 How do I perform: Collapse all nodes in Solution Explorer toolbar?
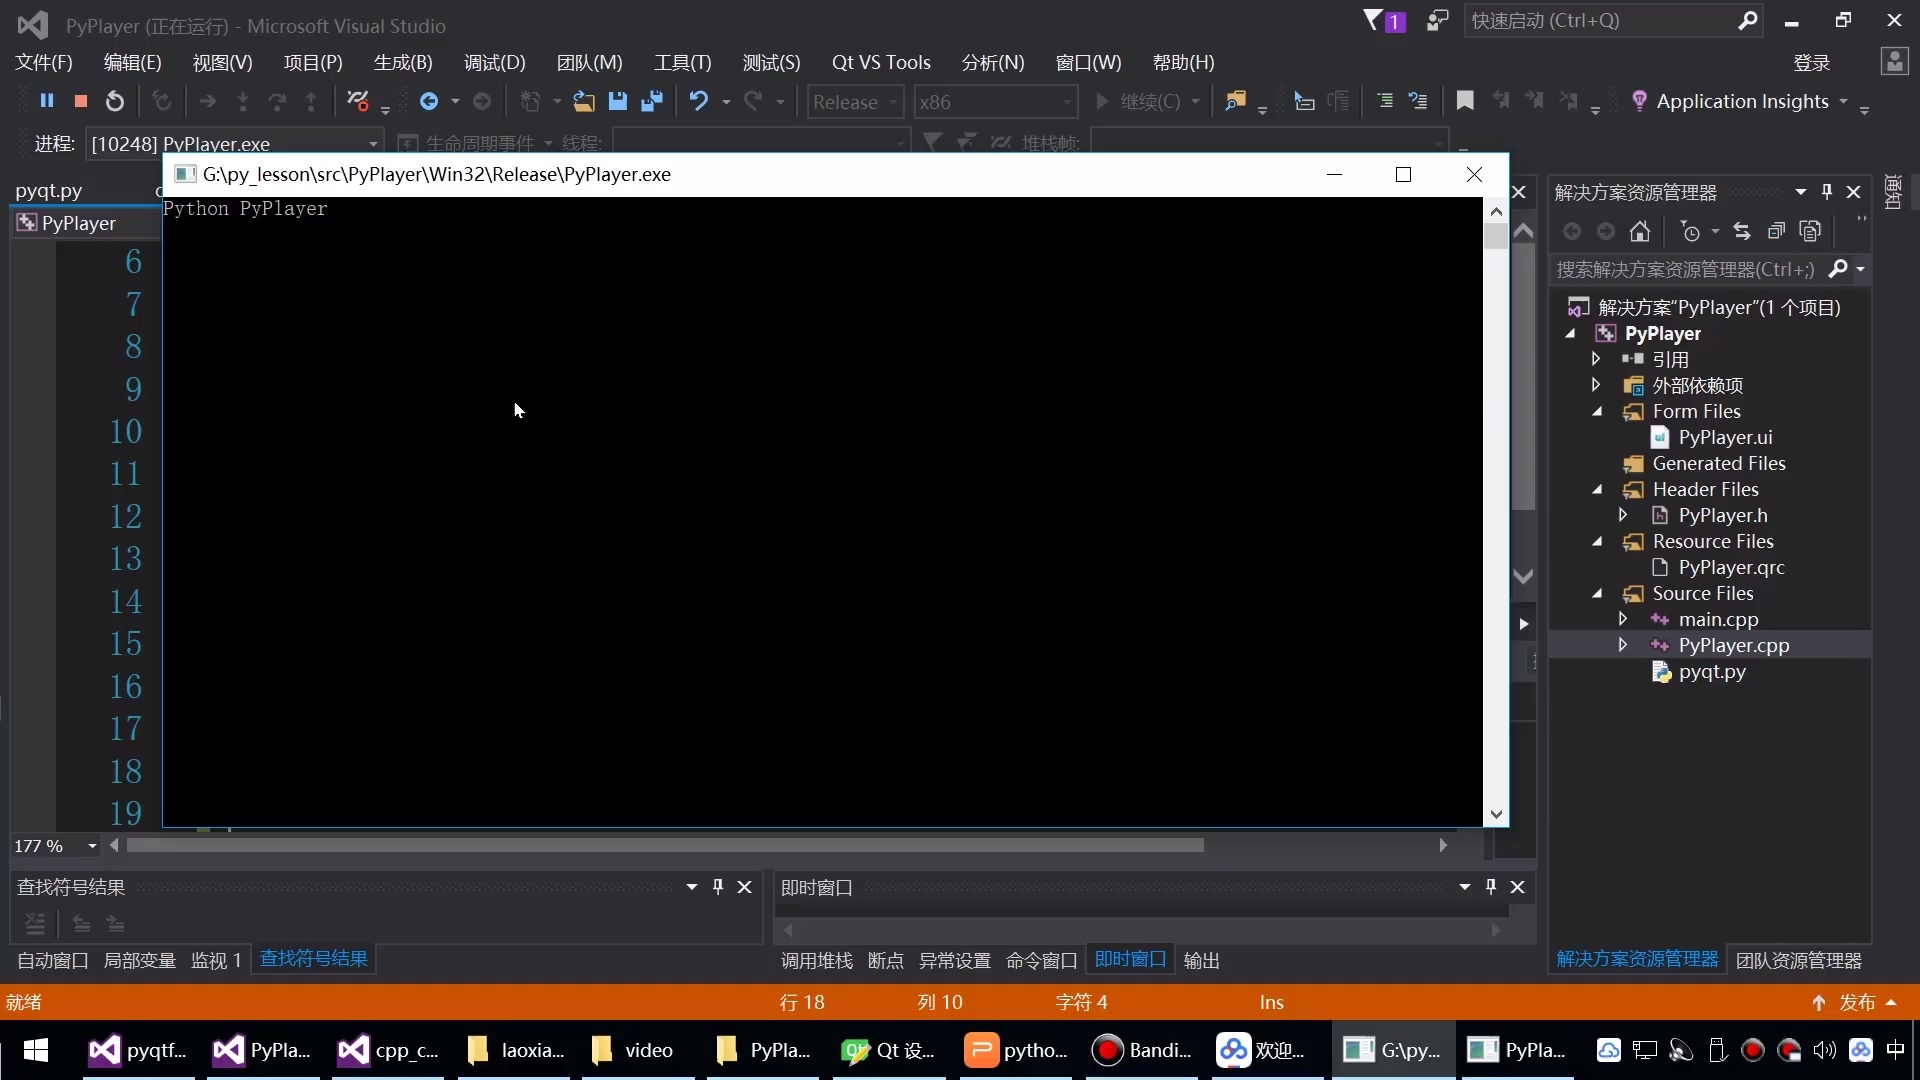pyautogui.click(x=1776, y=232)
